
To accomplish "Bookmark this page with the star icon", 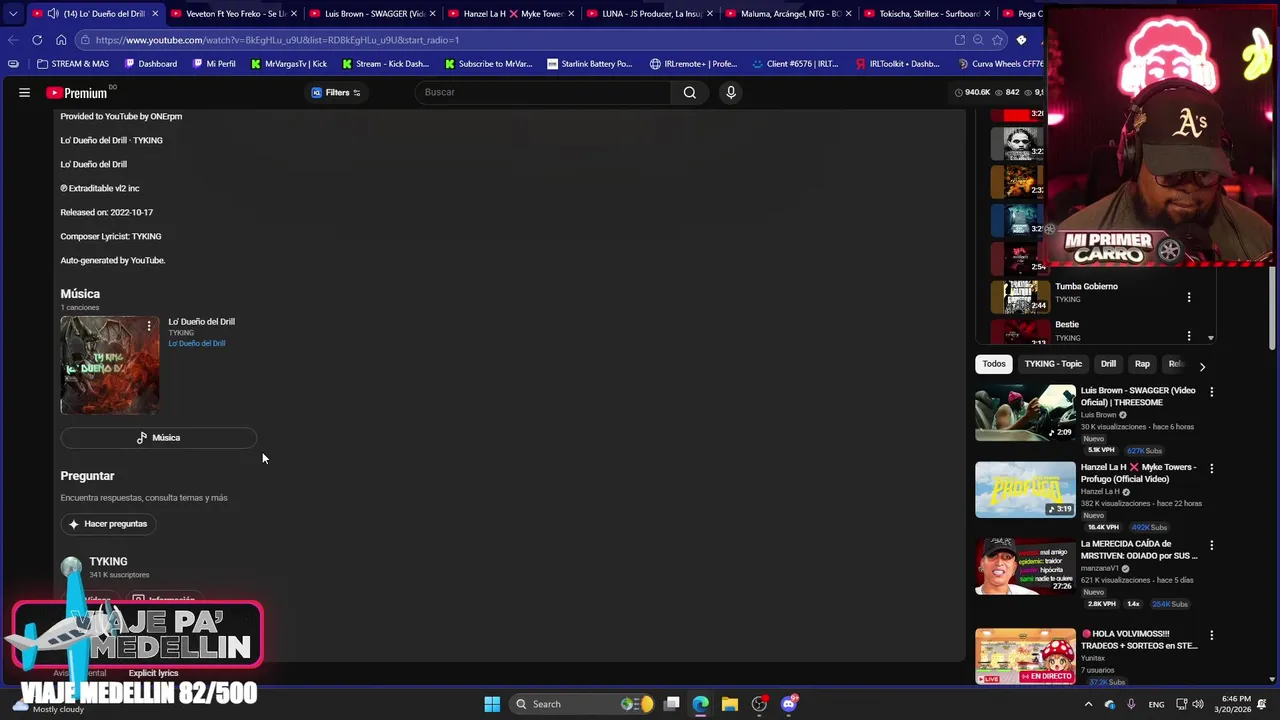I will click(x=997, y=40).
